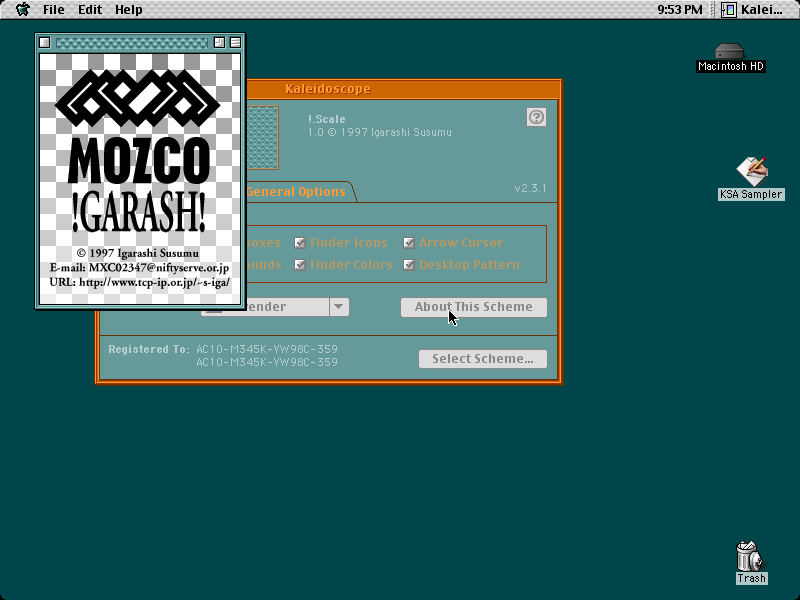This screenshot has width=800, height=600.
Task: Click the "Registered To:" label
Action: tap(149, 349)
